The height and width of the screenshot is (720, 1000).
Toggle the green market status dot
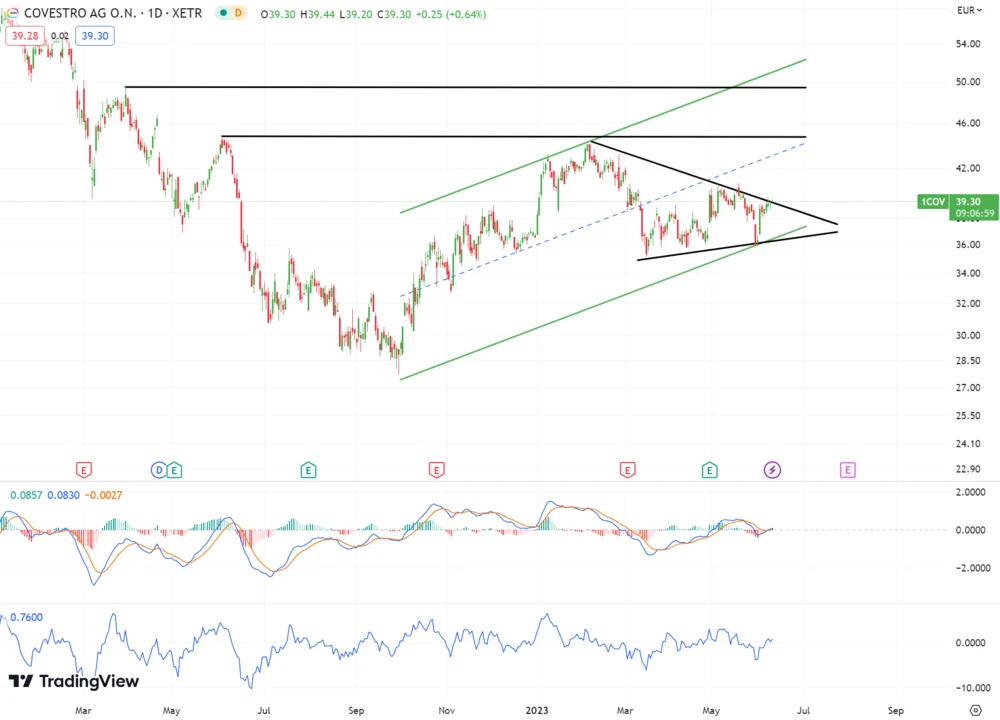[223, 13]
